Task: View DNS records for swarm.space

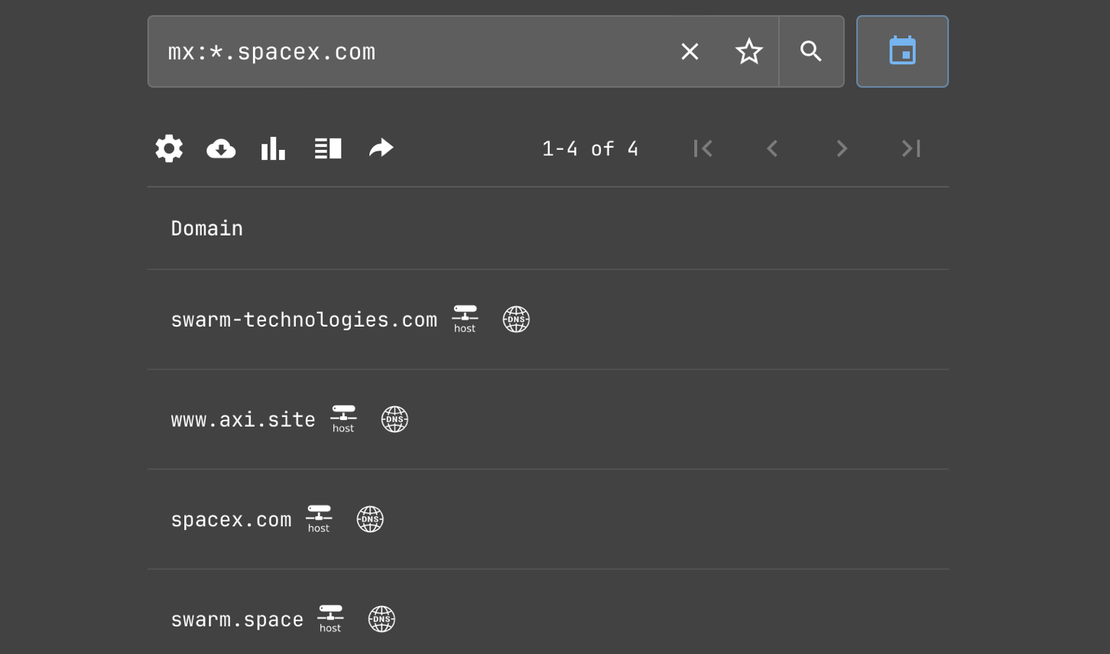Action: (381, 618)
